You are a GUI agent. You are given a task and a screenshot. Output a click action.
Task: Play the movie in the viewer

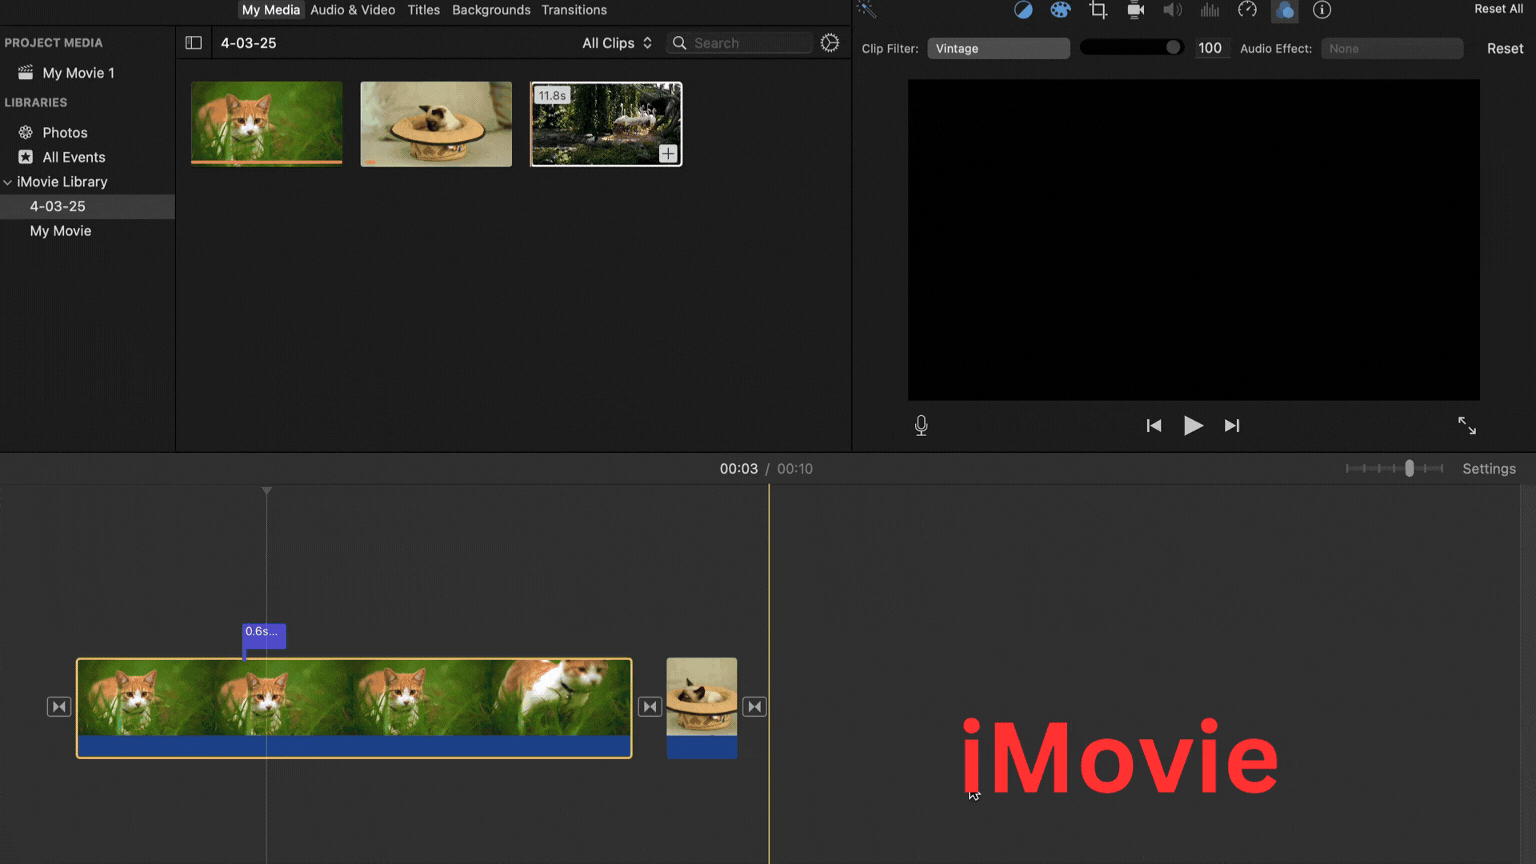coord(1193,425)
